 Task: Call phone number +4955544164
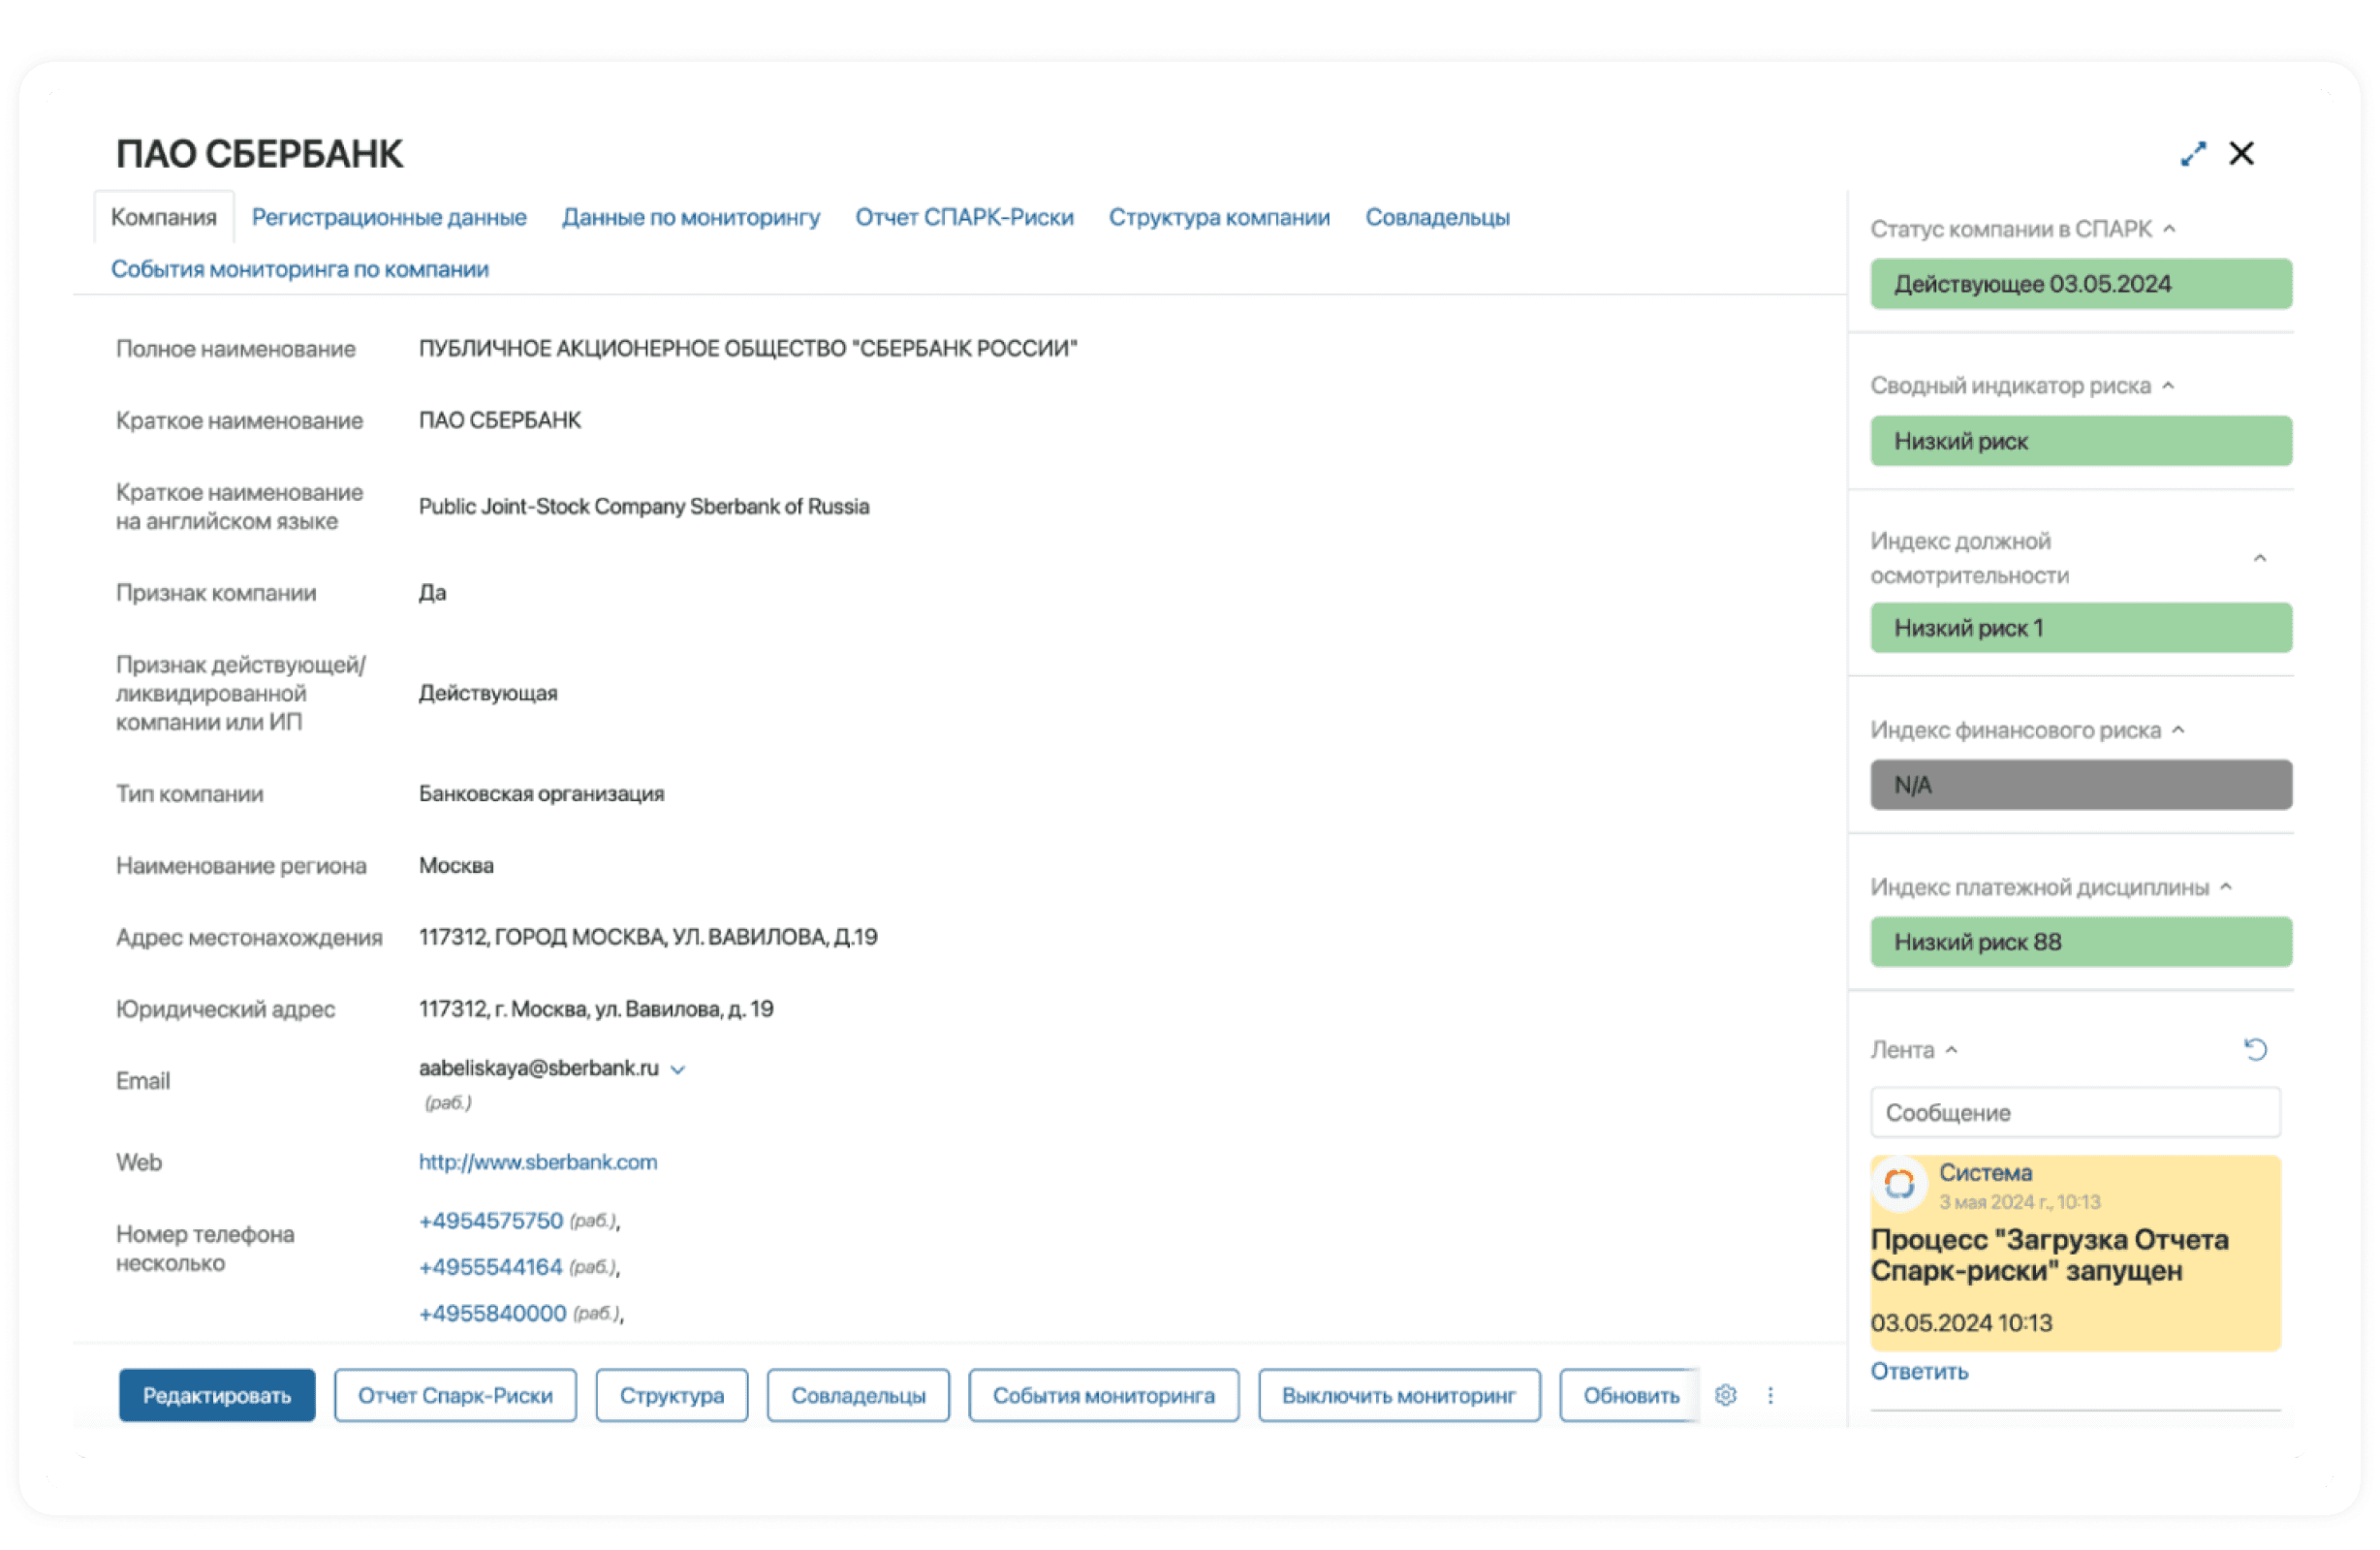coord(491,1267)
